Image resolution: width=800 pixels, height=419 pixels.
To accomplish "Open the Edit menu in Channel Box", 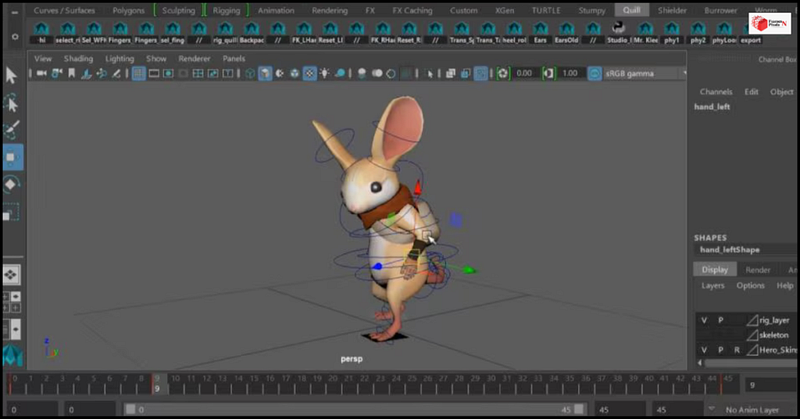I will (x=751, y=92).
